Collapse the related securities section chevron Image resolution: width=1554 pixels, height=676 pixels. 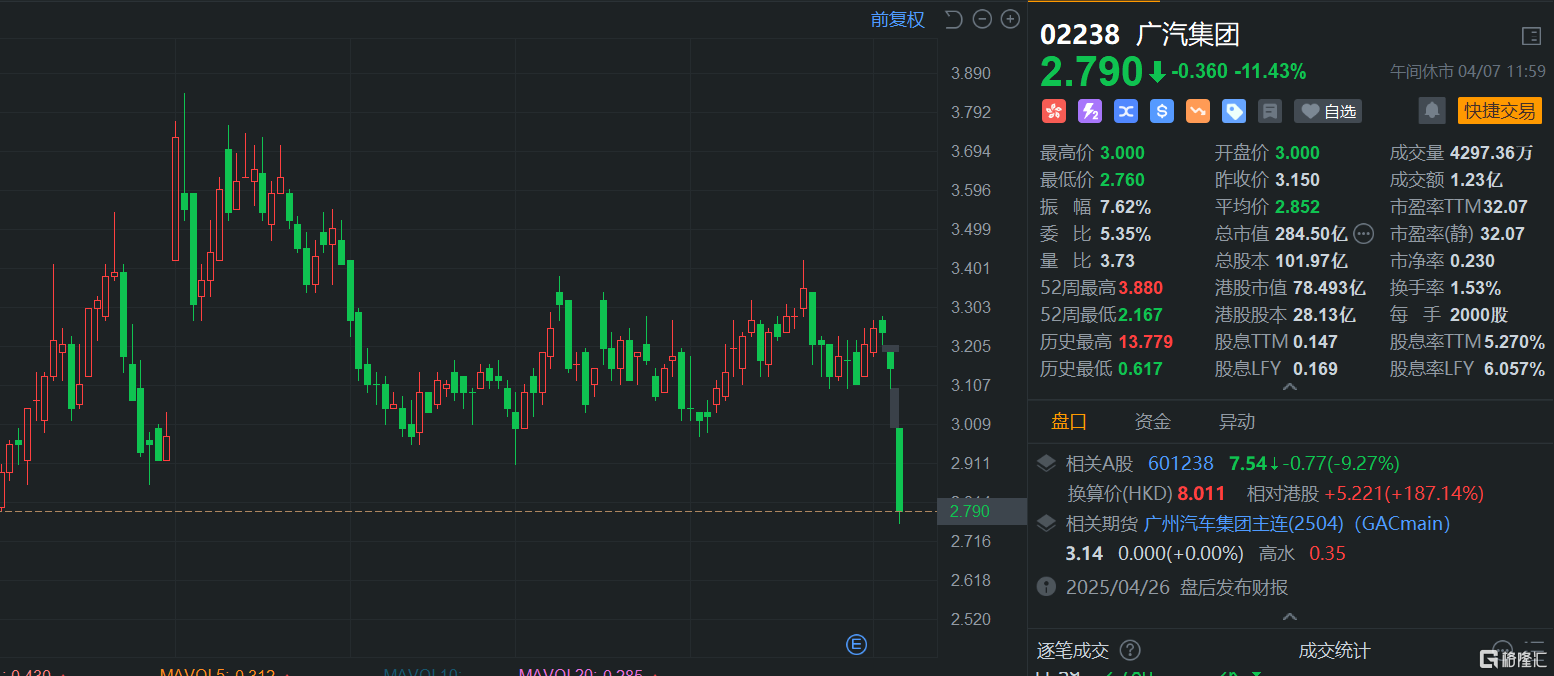(1290, 617)
